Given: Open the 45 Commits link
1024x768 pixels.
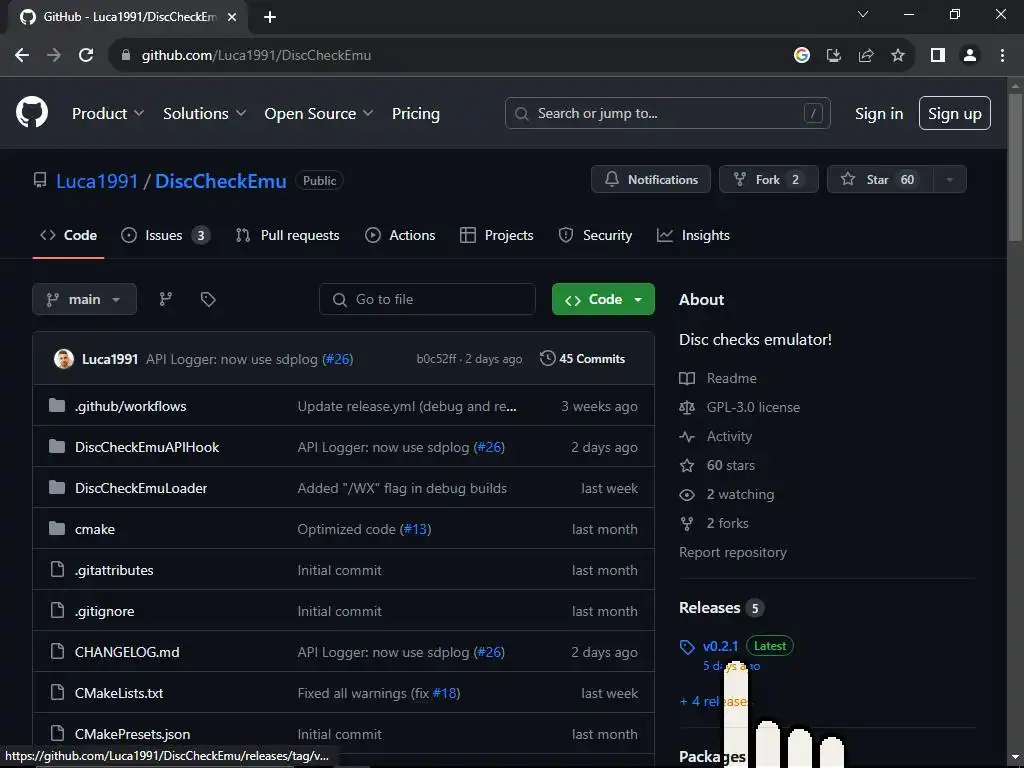Looking at the screenshot, I should 583,359.
